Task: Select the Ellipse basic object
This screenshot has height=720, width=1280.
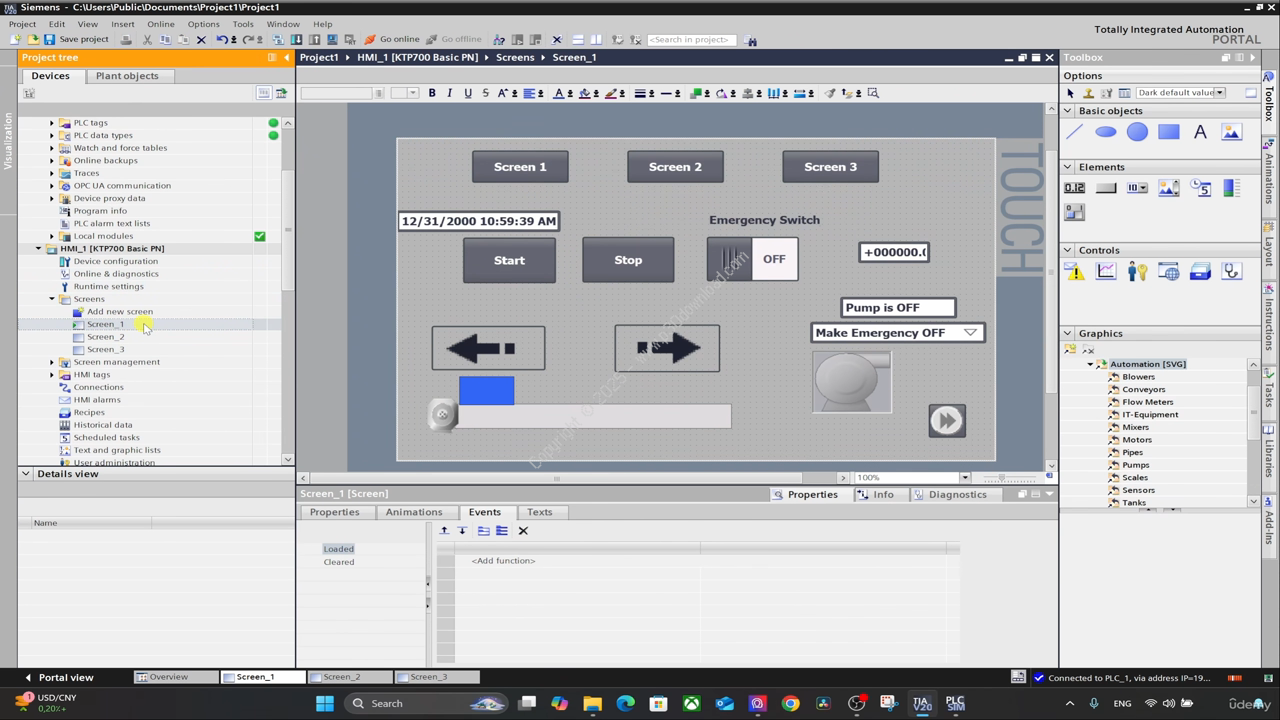Action: [x=1106, y=132]
